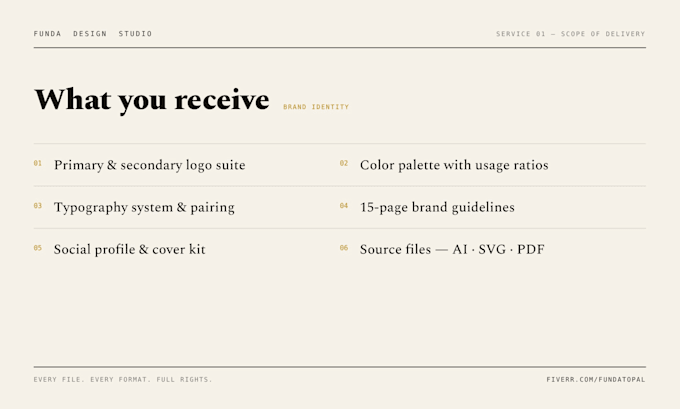This screenshot has width=680, height=409.
Task: Select 15-page brand guidelines item
Action: click(437, 207)
